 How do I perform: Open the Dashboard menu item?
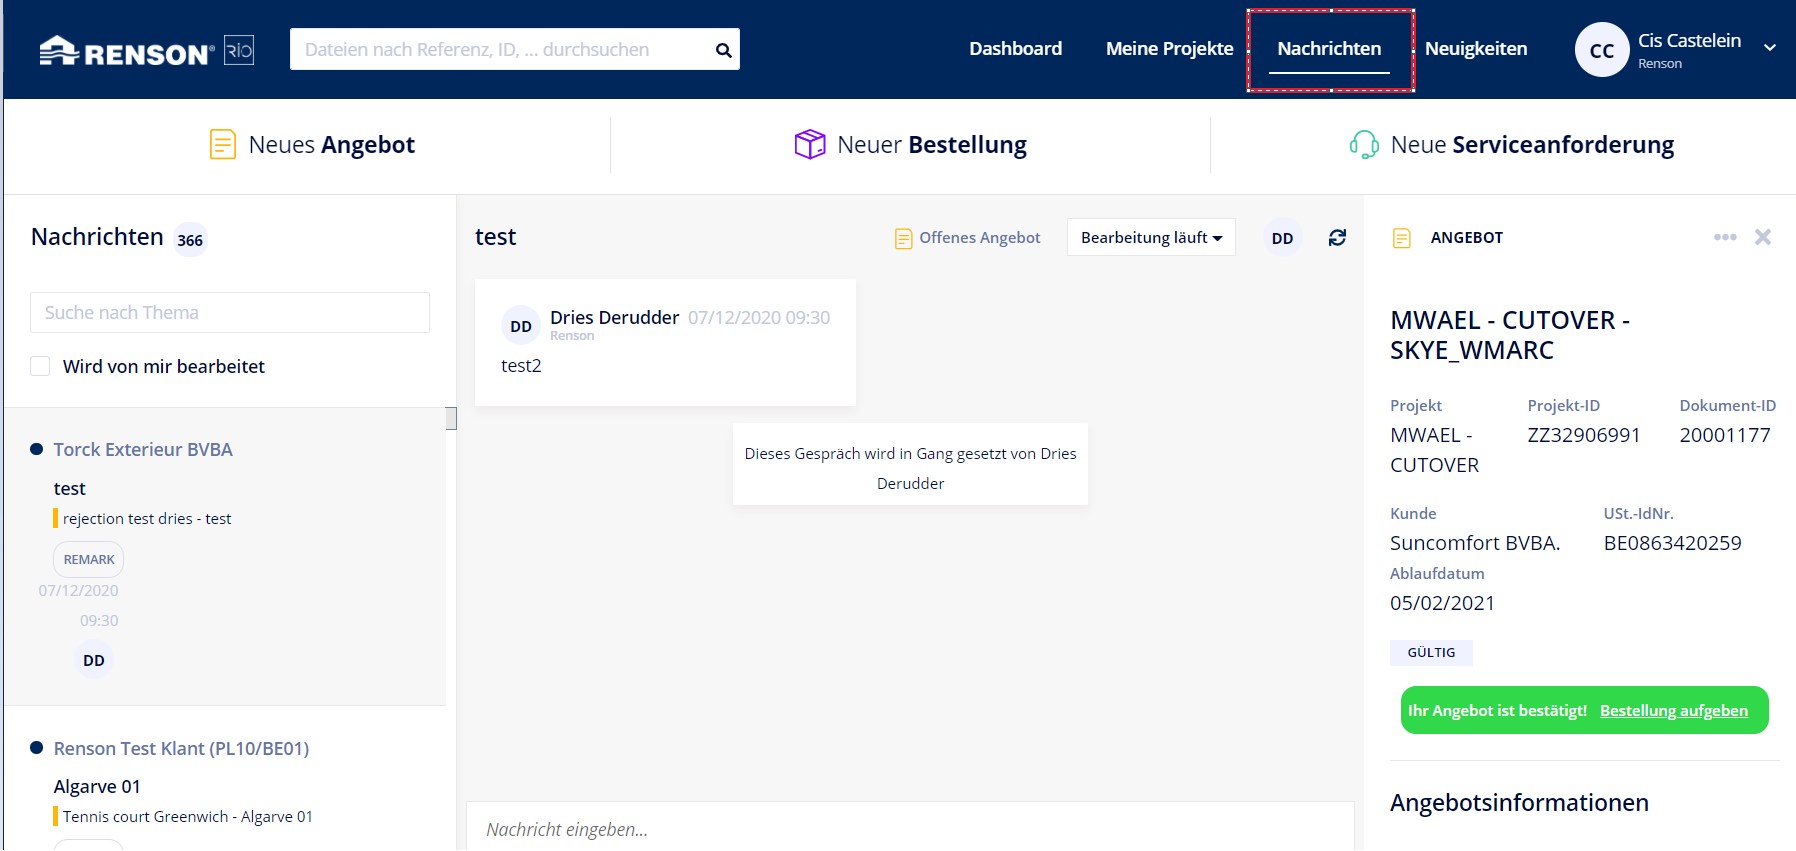pyautogui.click(x=1015, y=49)
